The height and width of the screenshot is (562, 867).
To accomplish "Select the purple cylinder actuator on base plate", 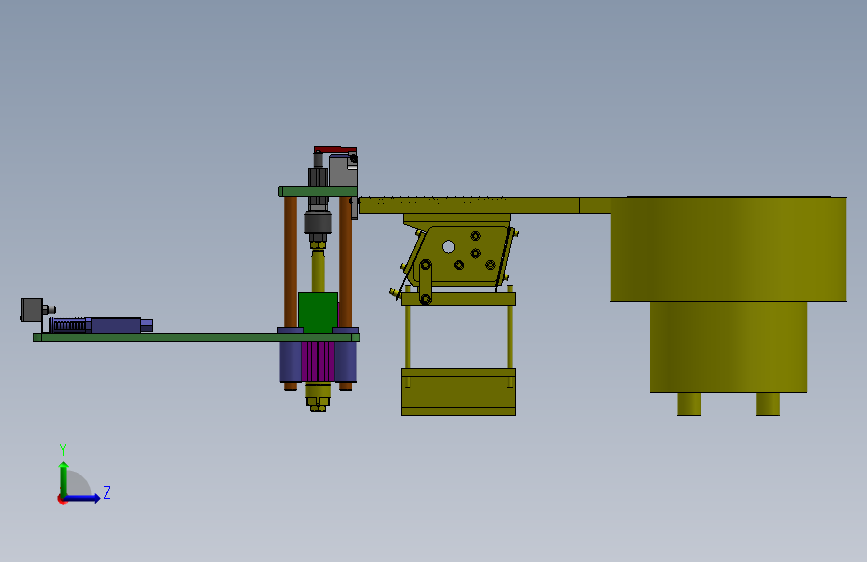I will pos(101,325).
